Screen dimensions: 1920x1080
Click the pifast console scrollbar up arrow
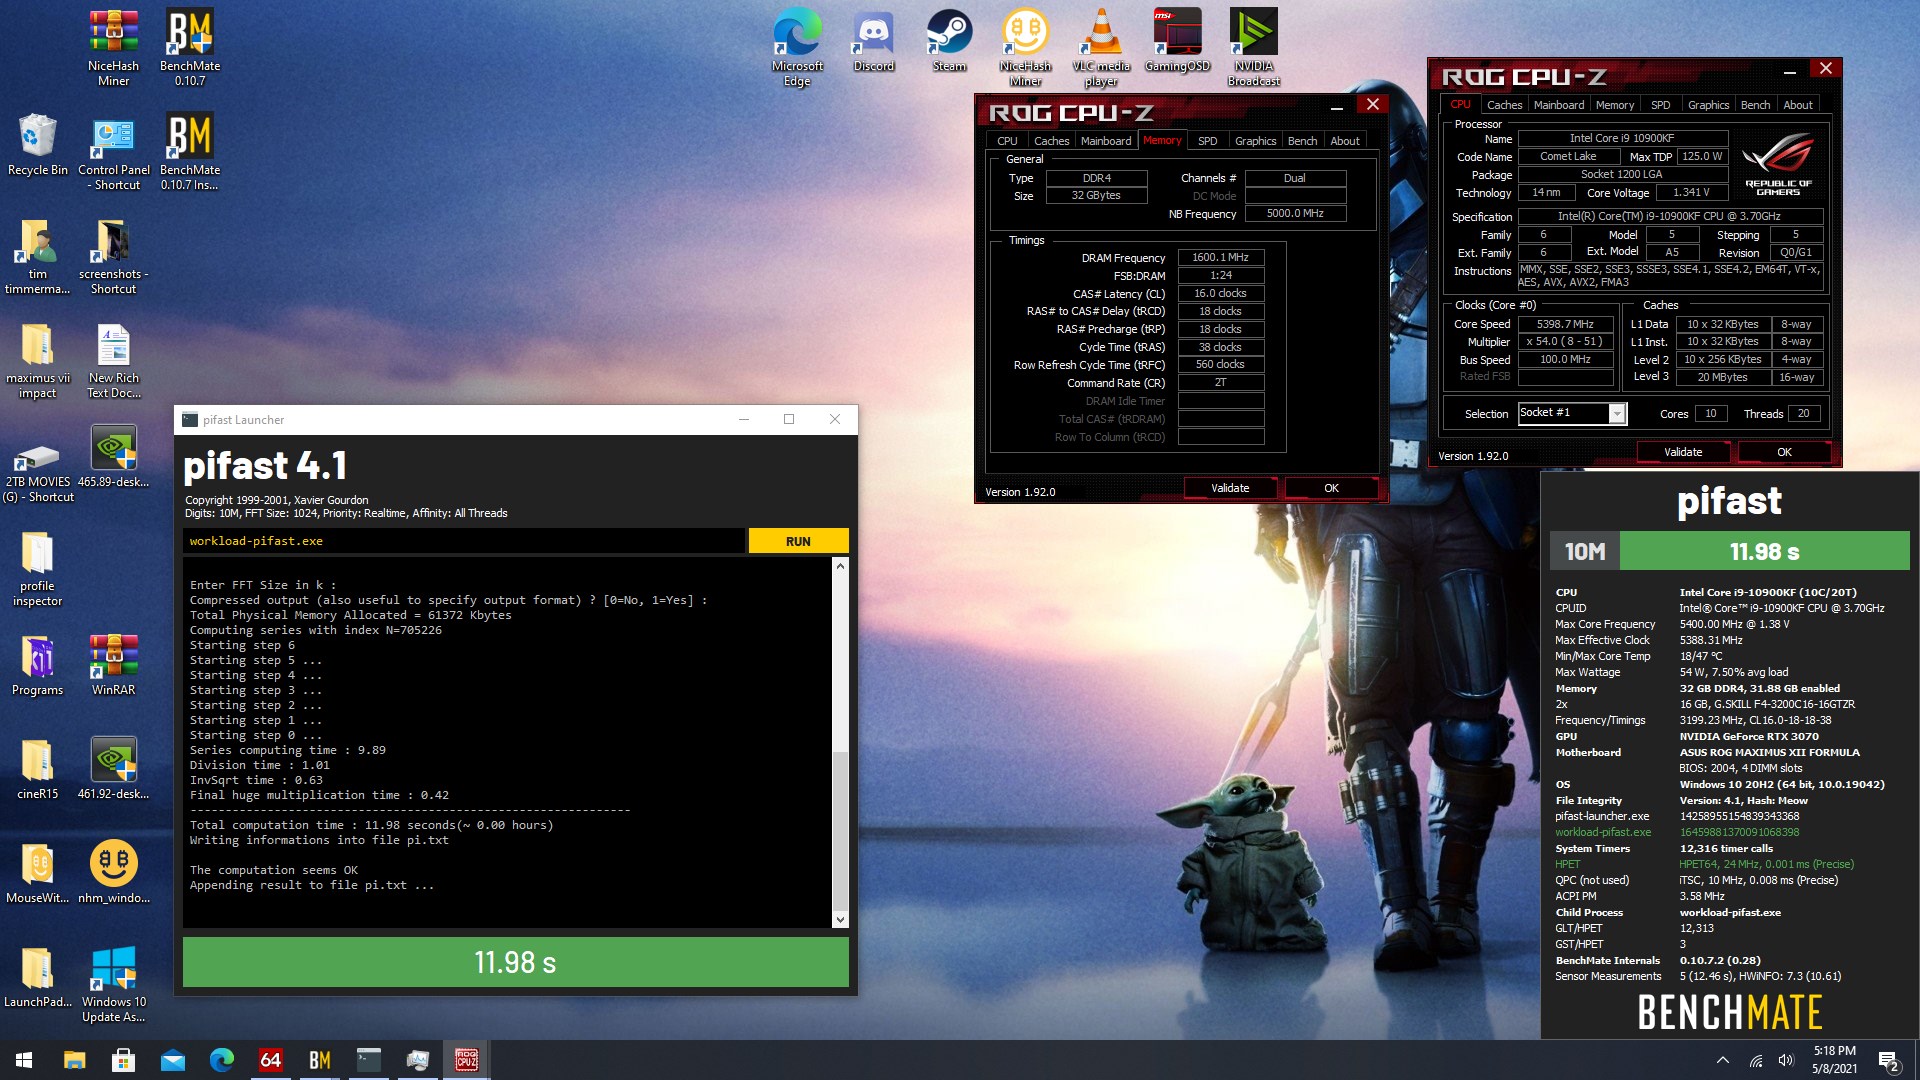[840, 566]
